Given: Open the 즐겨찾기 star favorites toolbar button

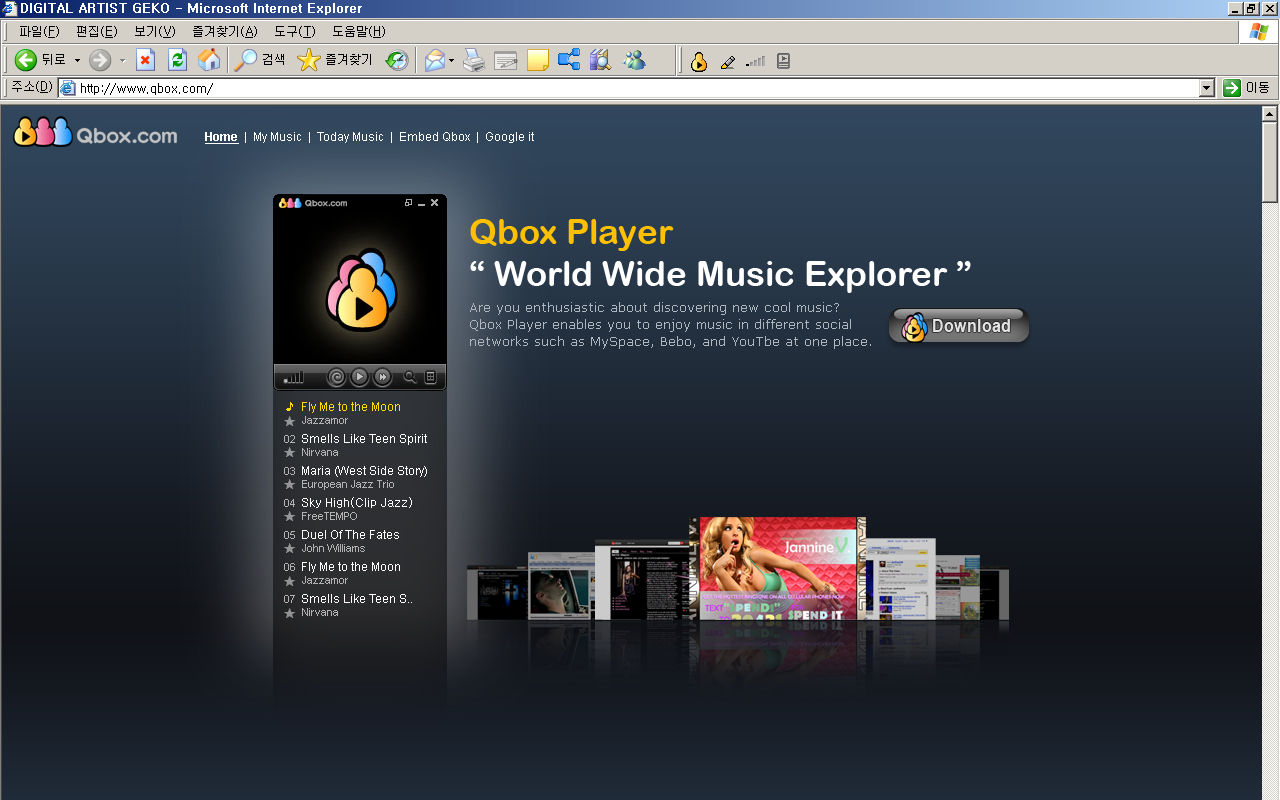Looking at the screenshot, I should pos(335,60).
